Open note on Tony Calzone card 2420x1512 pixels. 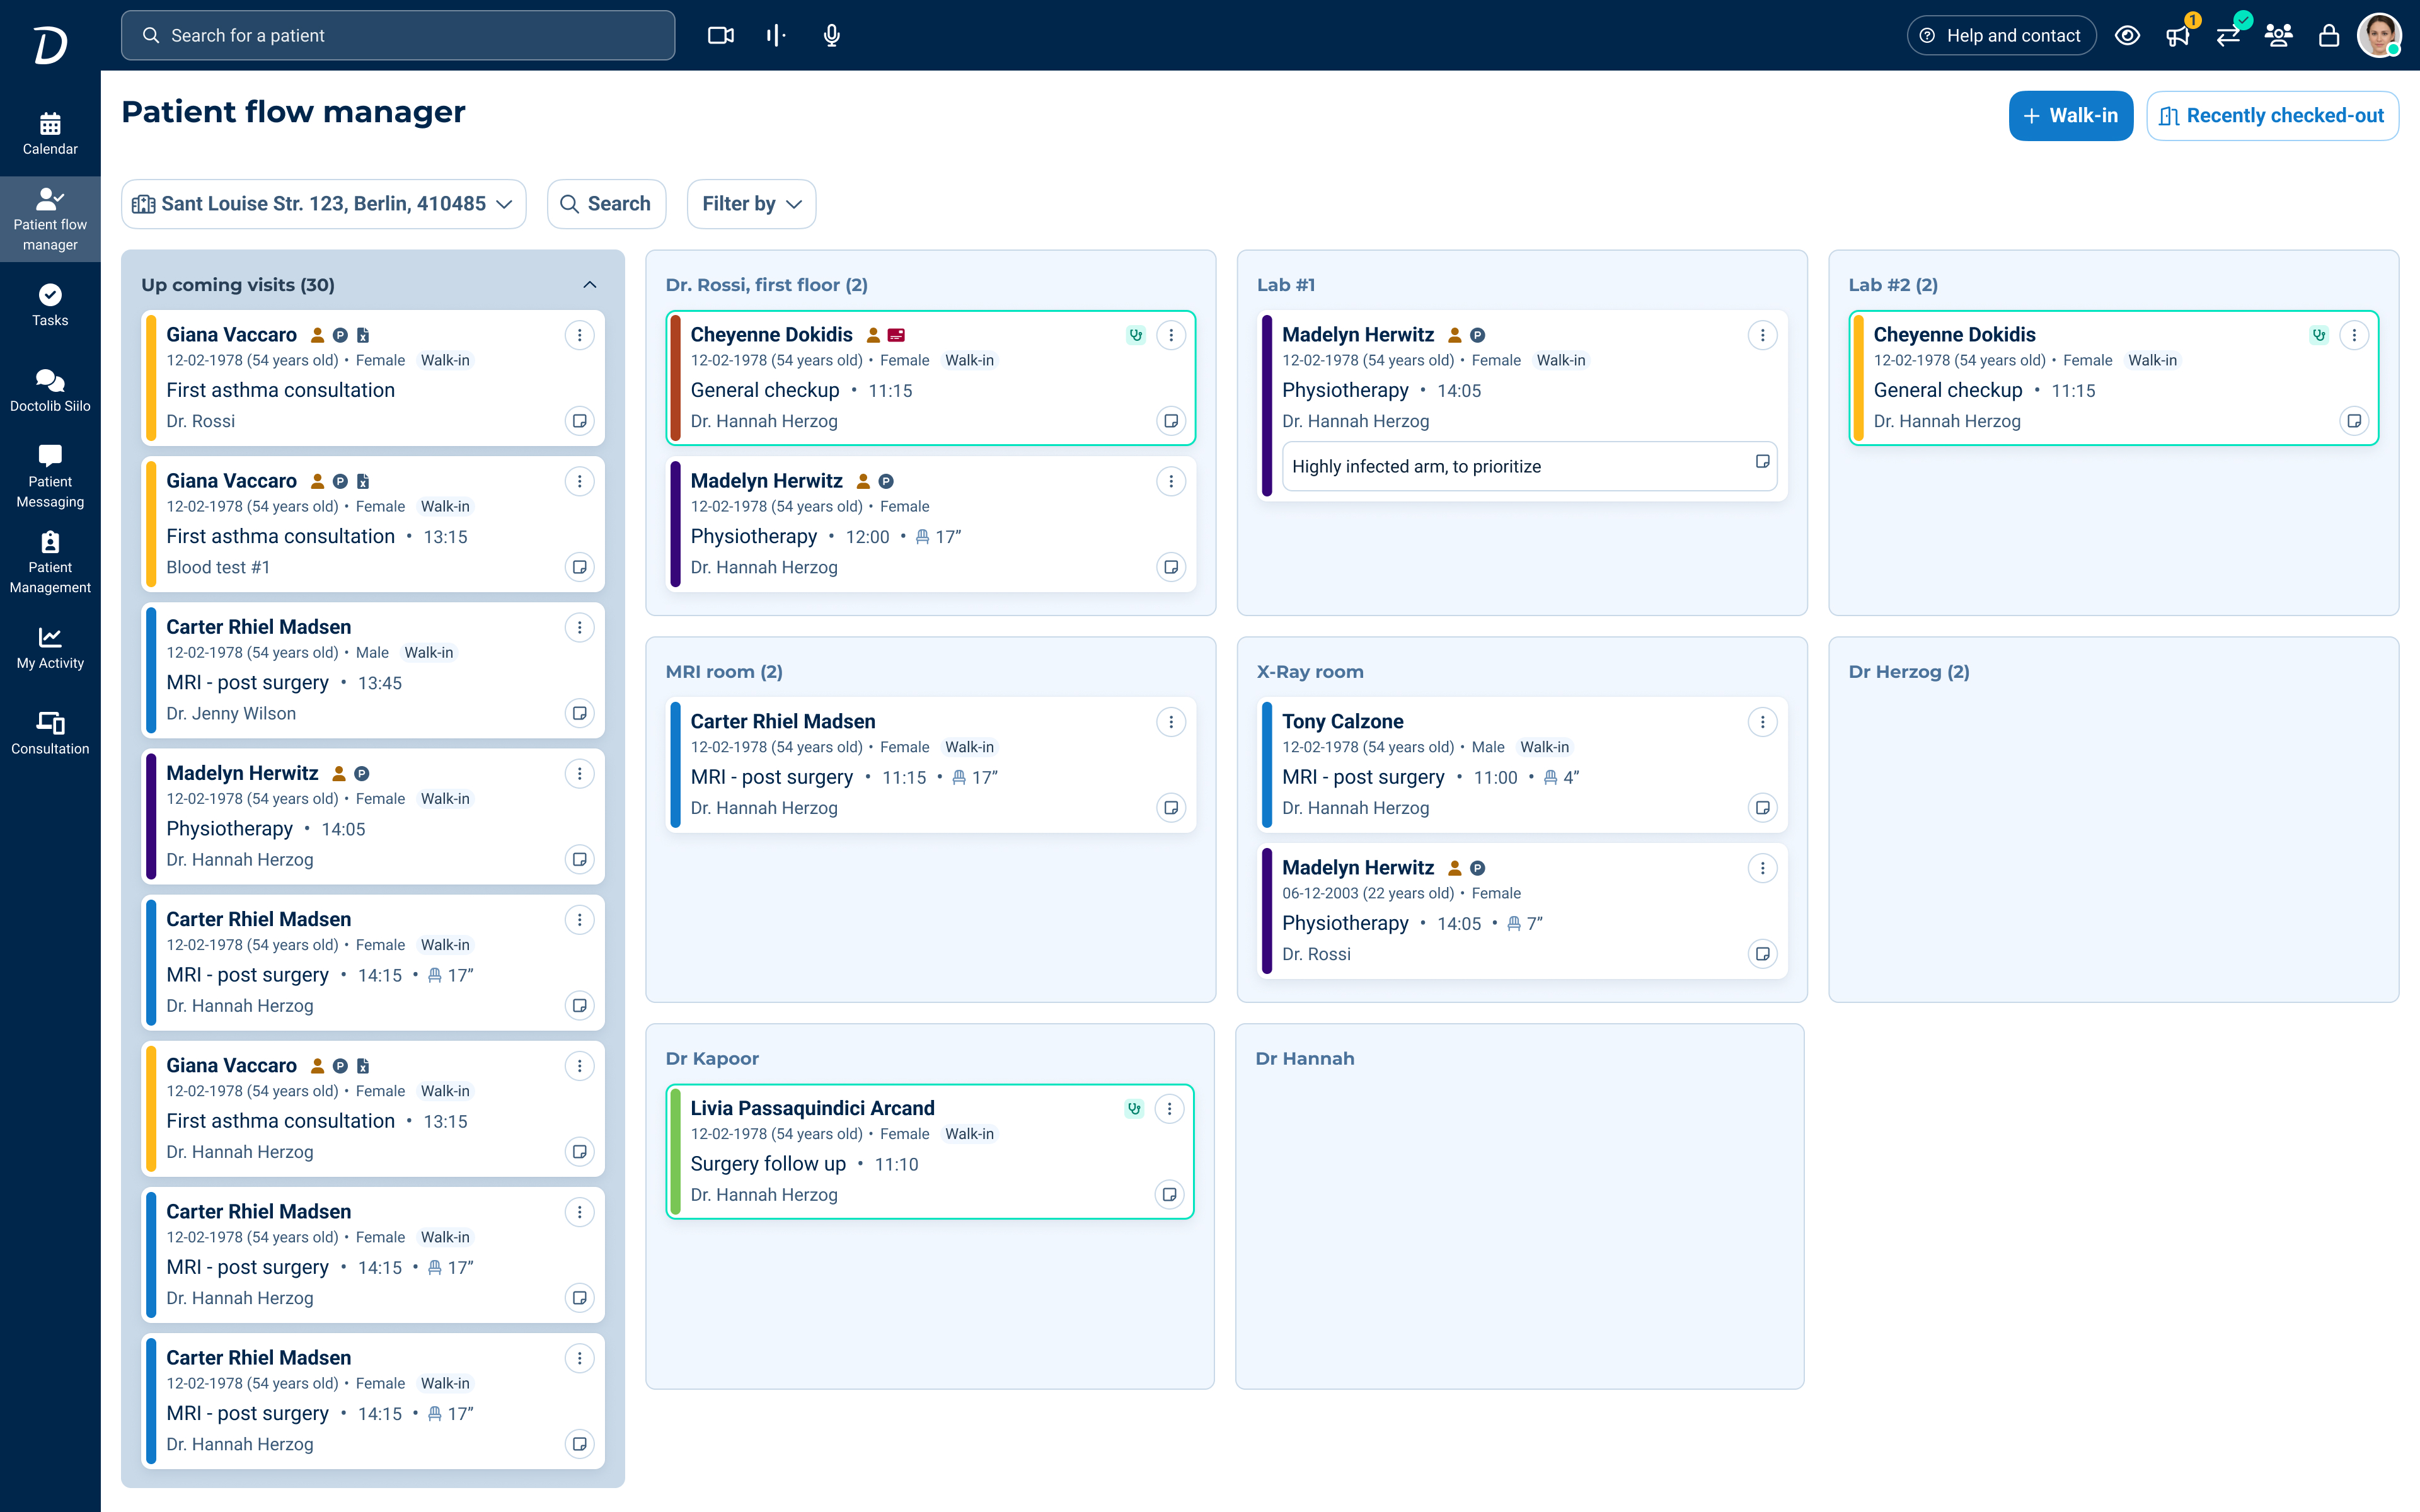click(x=1762, y=808)
